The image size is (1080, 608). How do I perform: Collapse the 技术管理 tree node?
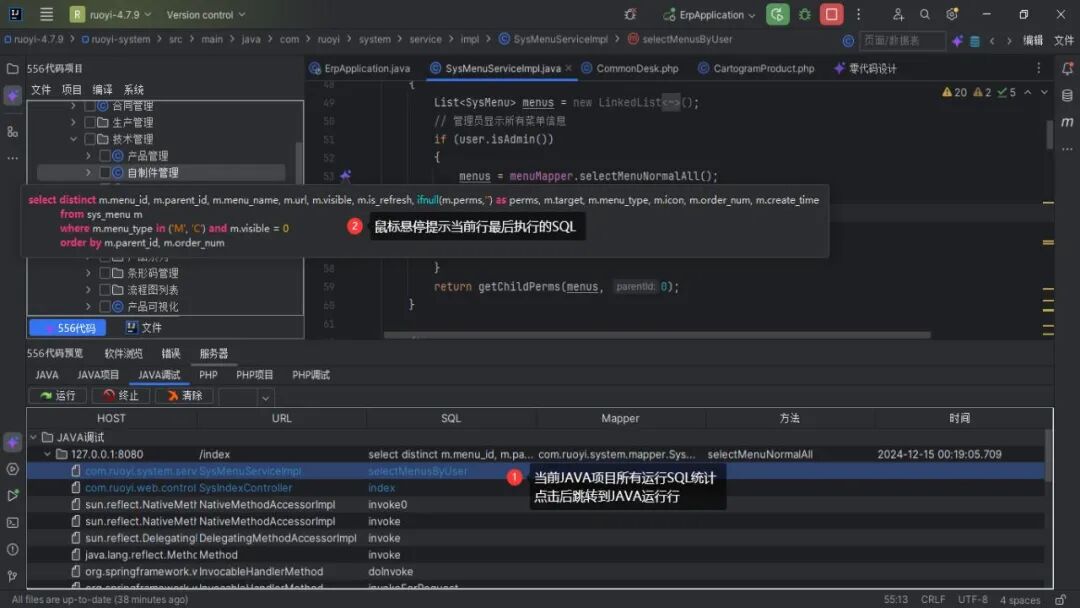pos(73,139)
